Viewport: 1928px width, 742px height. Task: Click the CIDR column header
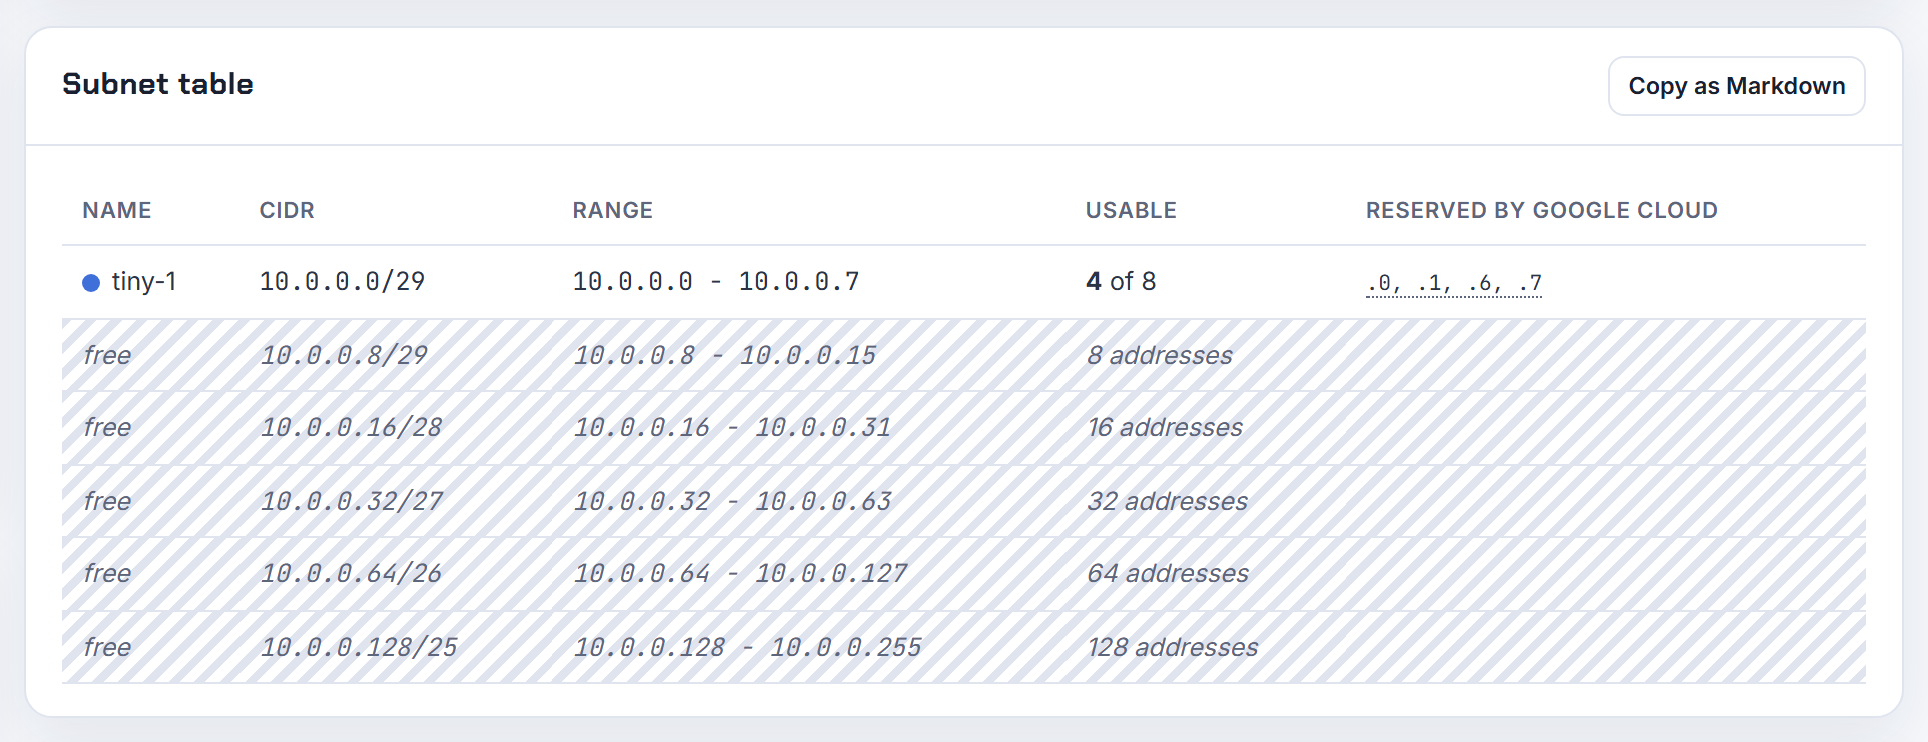click(287, 210)
